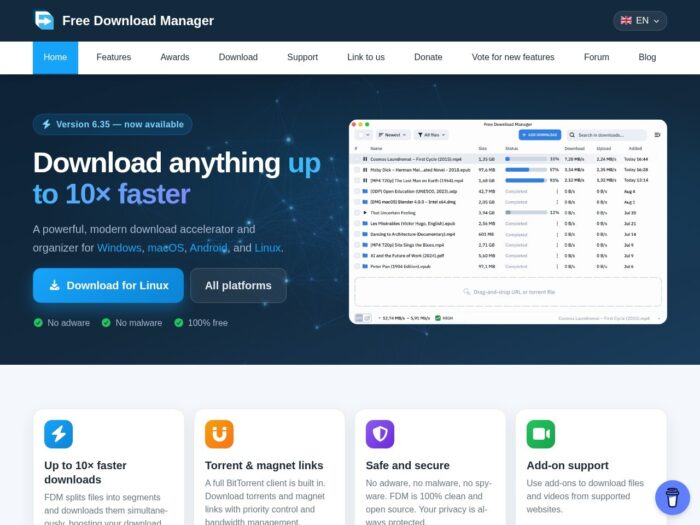Click the orange magnet icon on the torrent card

pyautogui.click(x=219, y=434)
